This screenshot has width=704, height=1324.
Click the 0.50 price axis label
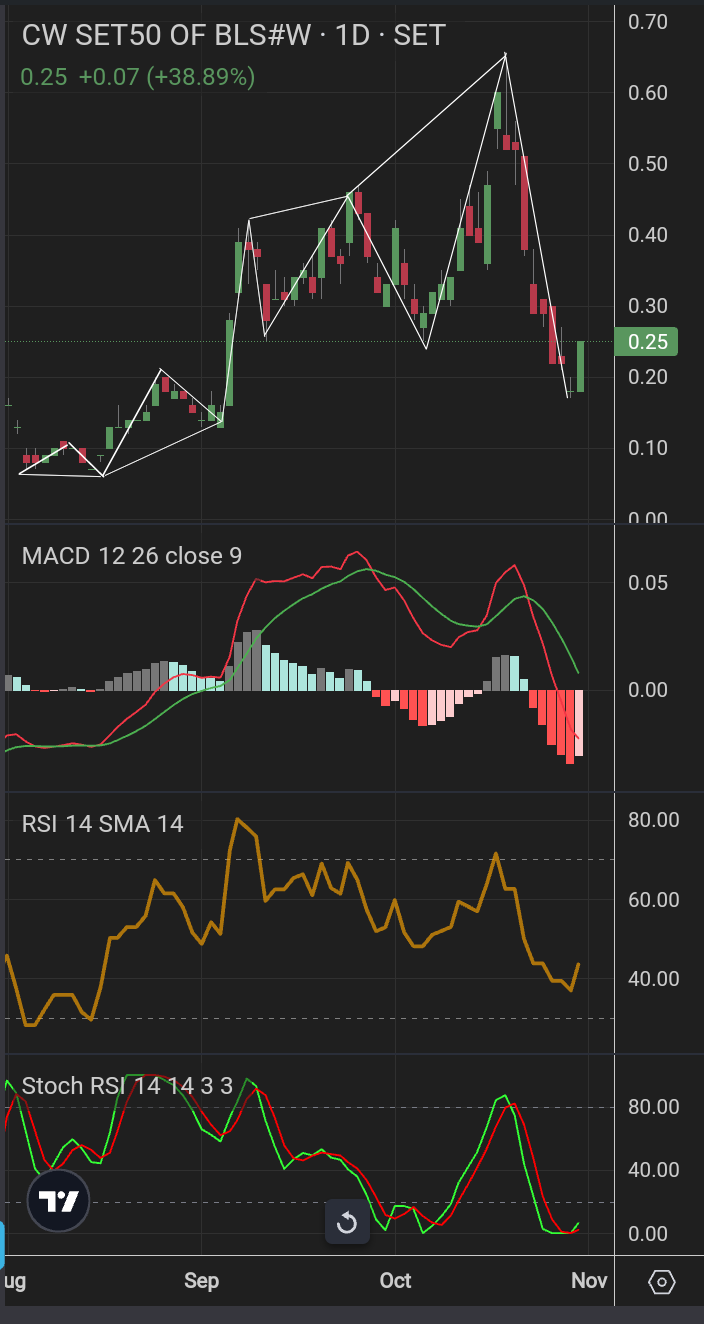[647, 164]
